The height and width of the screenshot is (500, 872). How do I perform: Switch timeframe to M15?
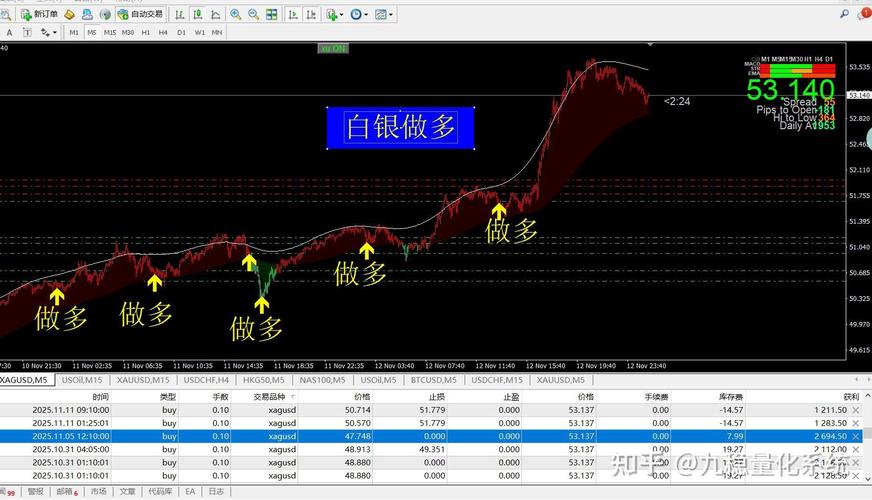coord(110,33)
